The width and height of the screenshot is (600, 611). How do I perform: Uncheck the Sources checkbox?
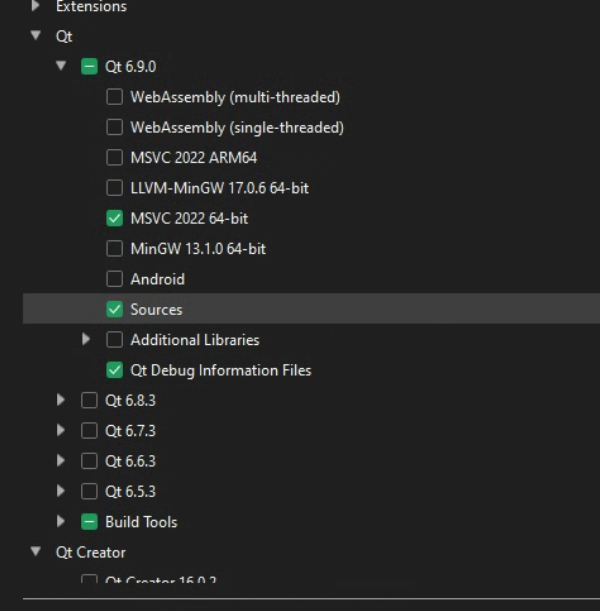coord(115,309)
